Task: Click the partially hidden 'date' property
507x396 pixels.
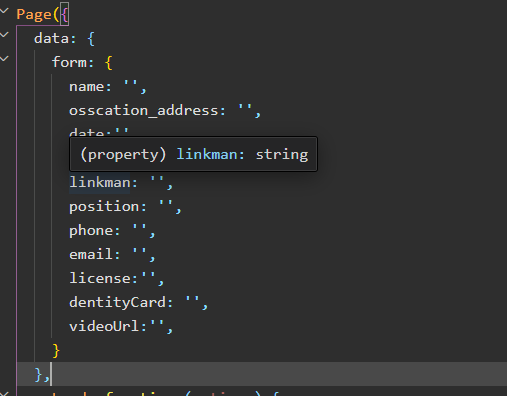Action: pos(86,133)
